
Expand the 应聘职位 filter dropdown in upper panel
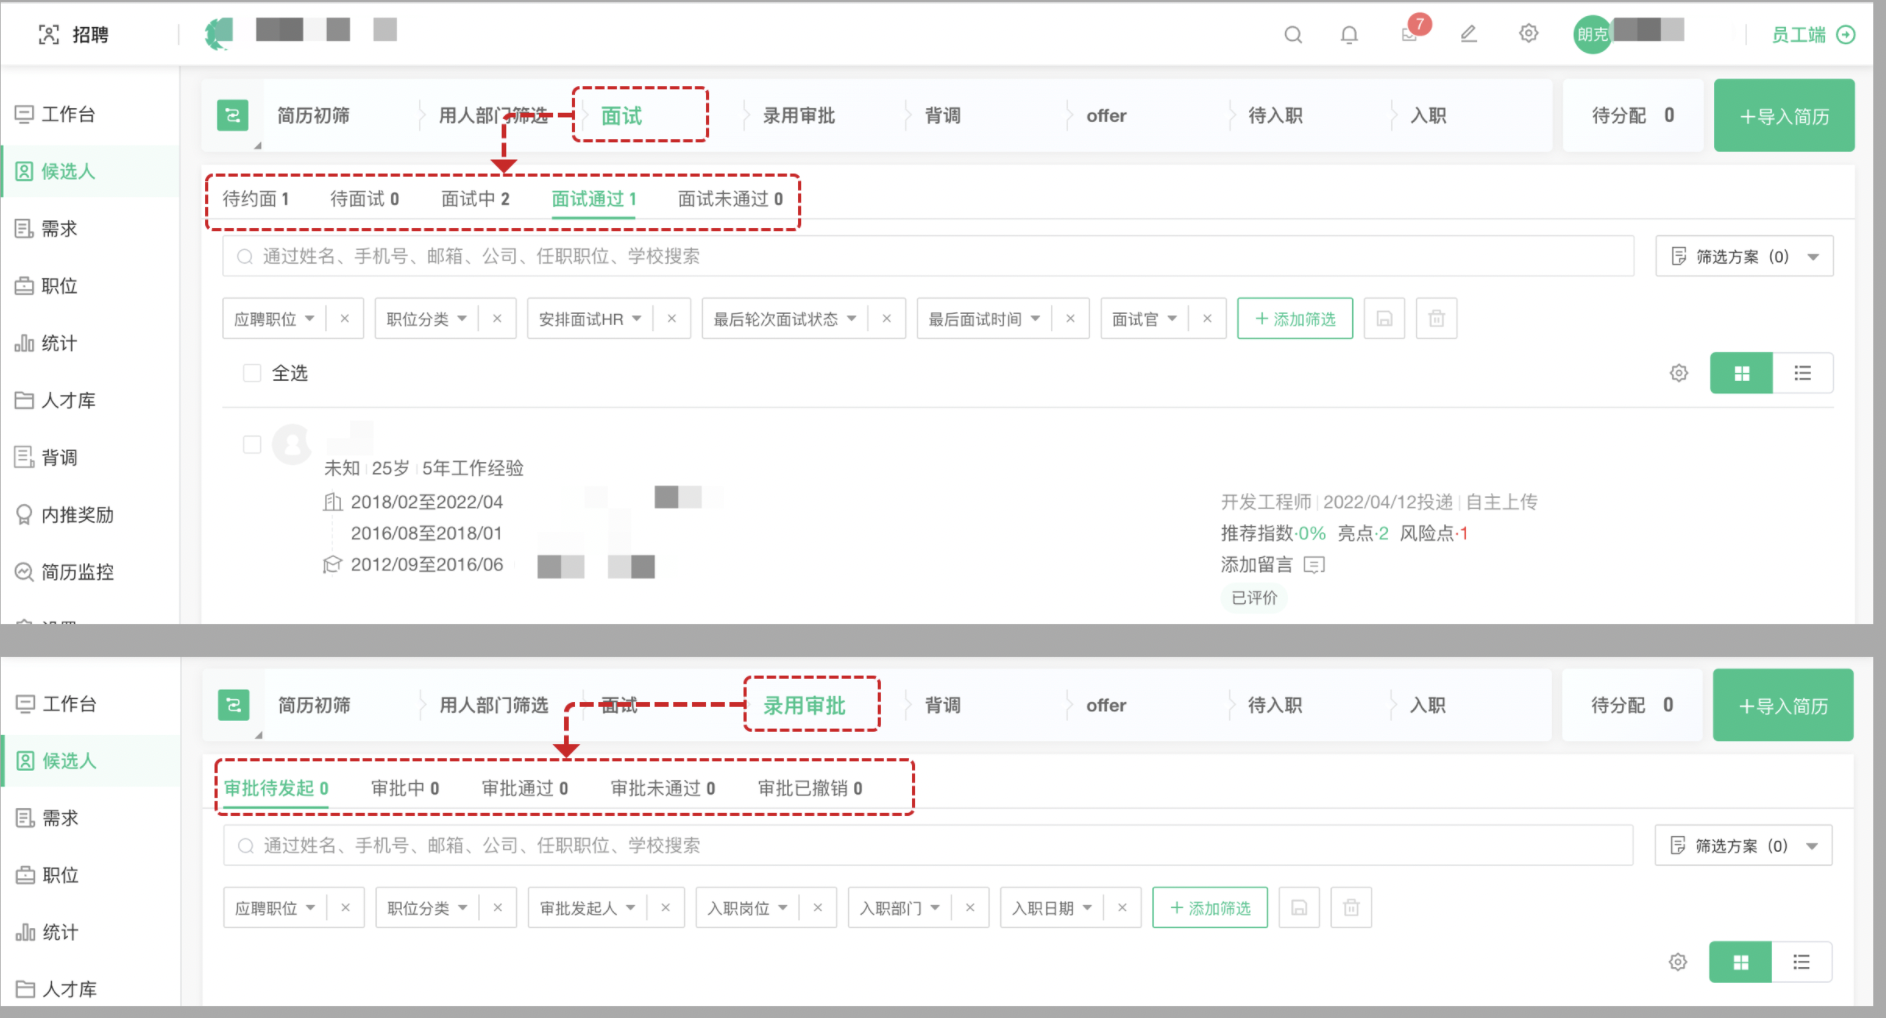pyautogui.click(x=274, y=319)
